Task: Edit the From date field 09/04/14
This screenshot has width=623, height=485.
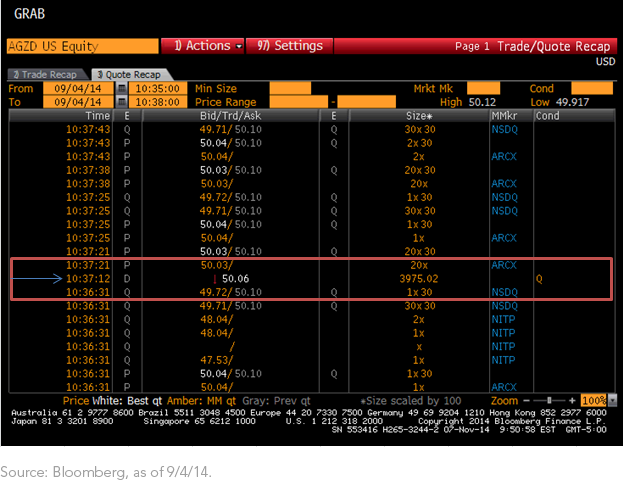Action: [x=78, y=88]
